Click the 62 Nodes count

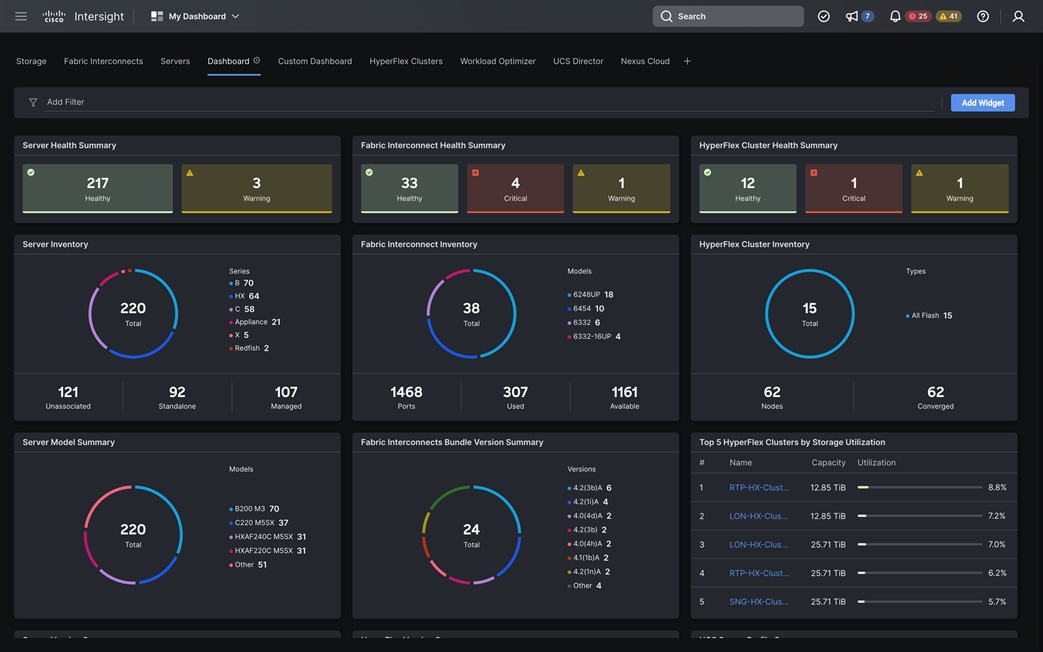(772, 397)
